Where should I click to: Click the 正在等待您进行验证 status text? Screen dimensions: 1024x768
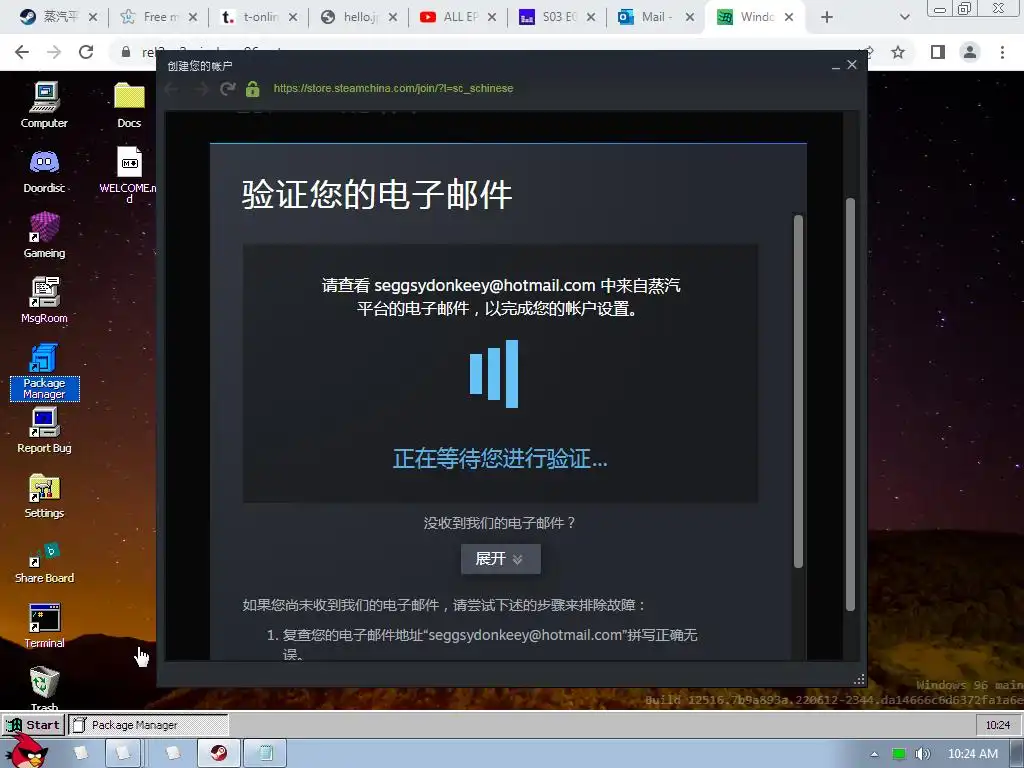(x=500, y=458)
